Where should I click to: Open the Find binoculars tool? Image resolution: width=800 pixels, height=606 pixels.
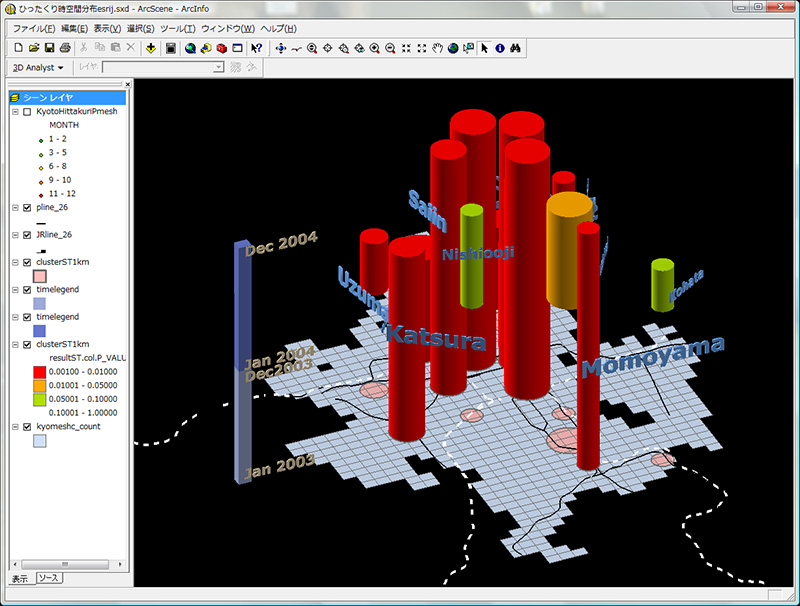click(514, 47)
